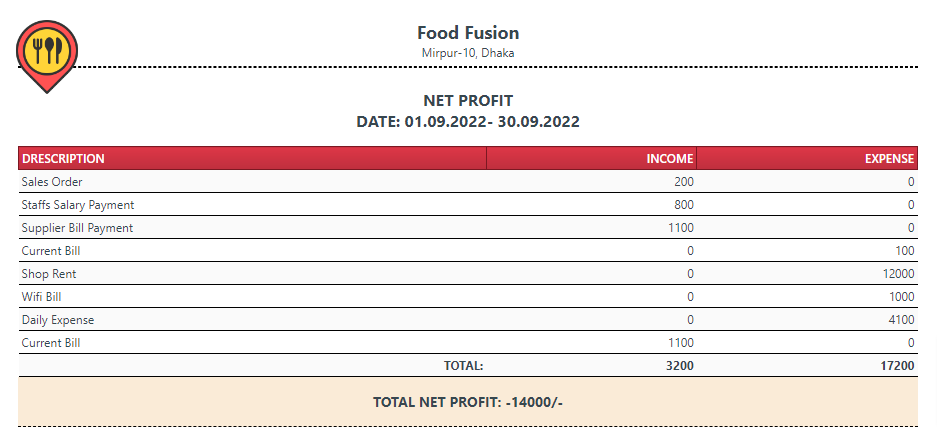Click the Daily Expense value 4100

pyautogui.click(x=901, y=320)
